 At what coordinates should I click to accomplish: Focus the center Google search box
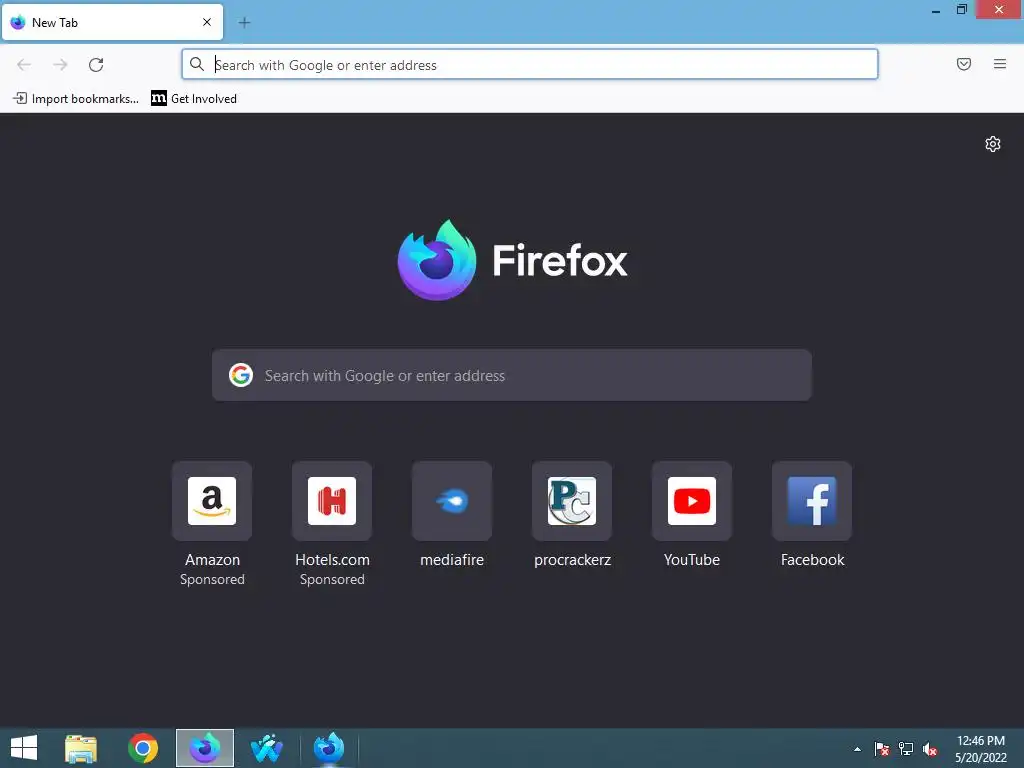pos(512,376)
